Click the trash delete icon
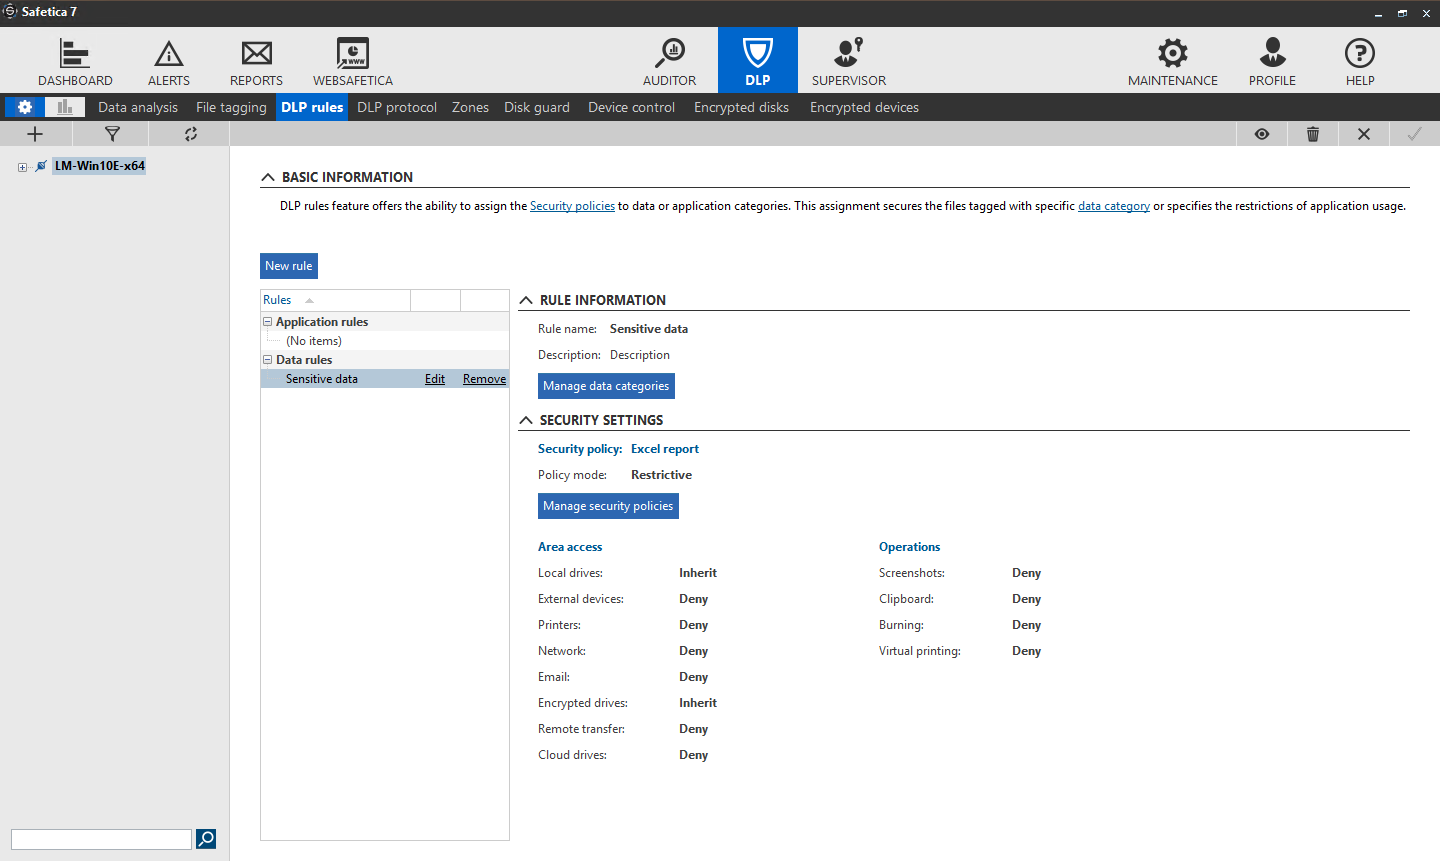This screenshot has height=861, width=1440. tap(1313, 134)
